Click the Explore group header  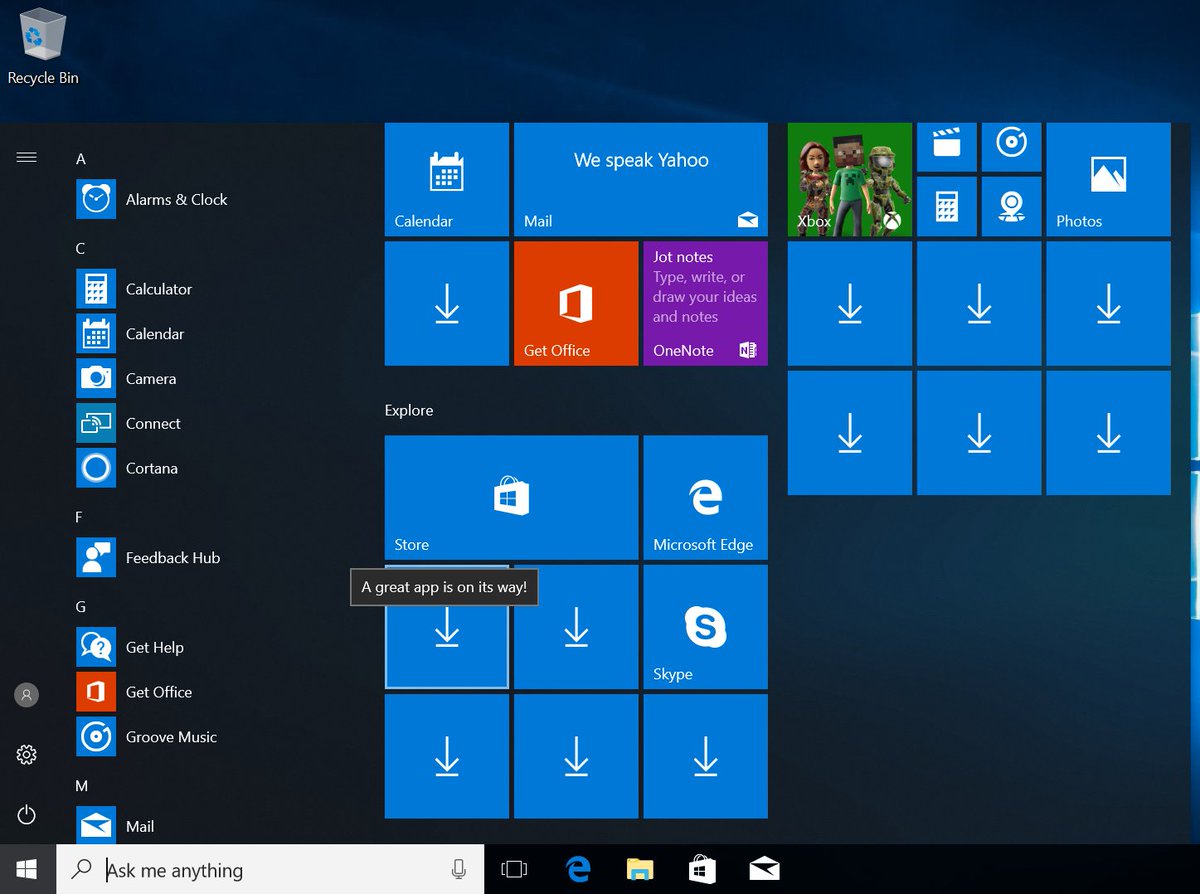409,410
